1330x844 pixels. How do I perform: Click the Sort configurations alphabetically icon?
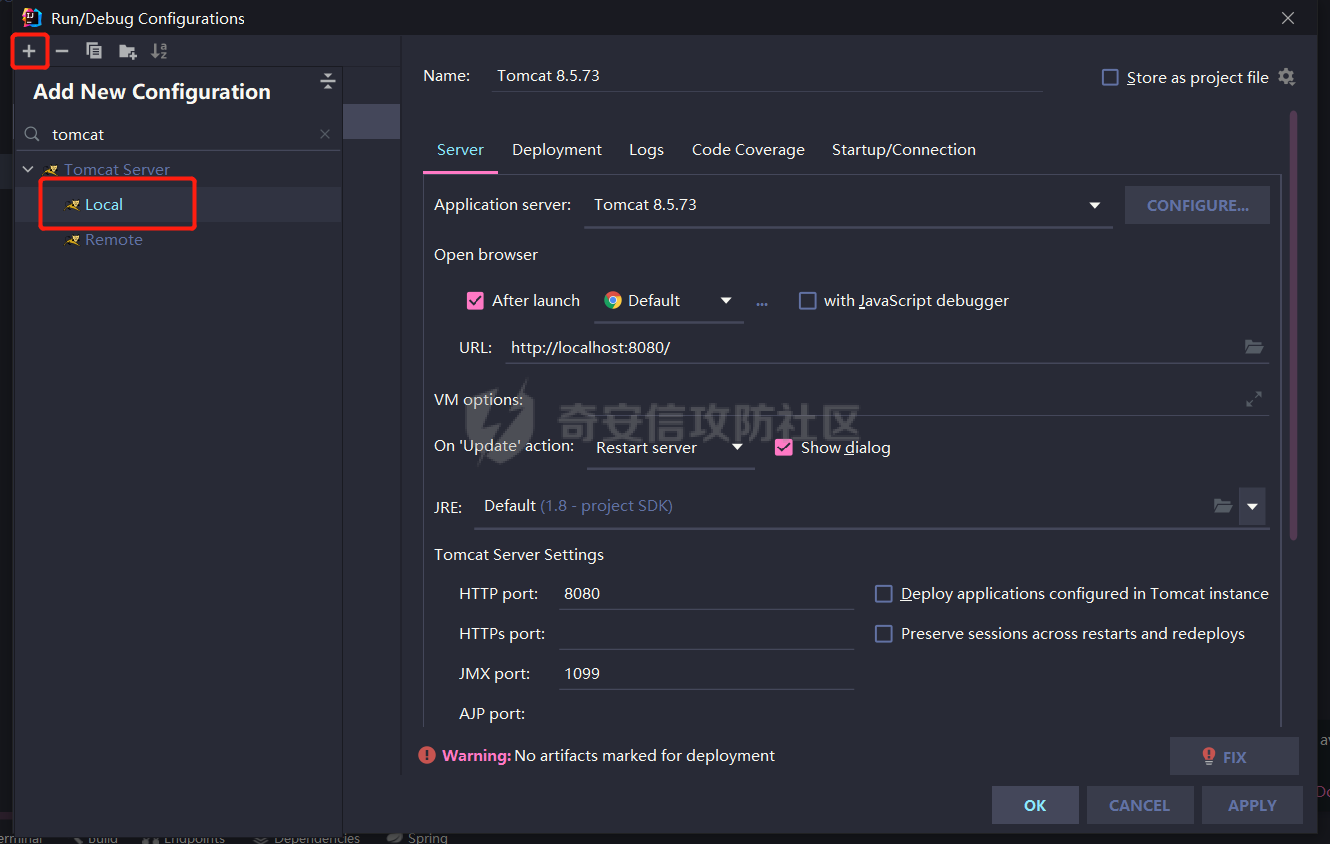[x=159, y=51]
